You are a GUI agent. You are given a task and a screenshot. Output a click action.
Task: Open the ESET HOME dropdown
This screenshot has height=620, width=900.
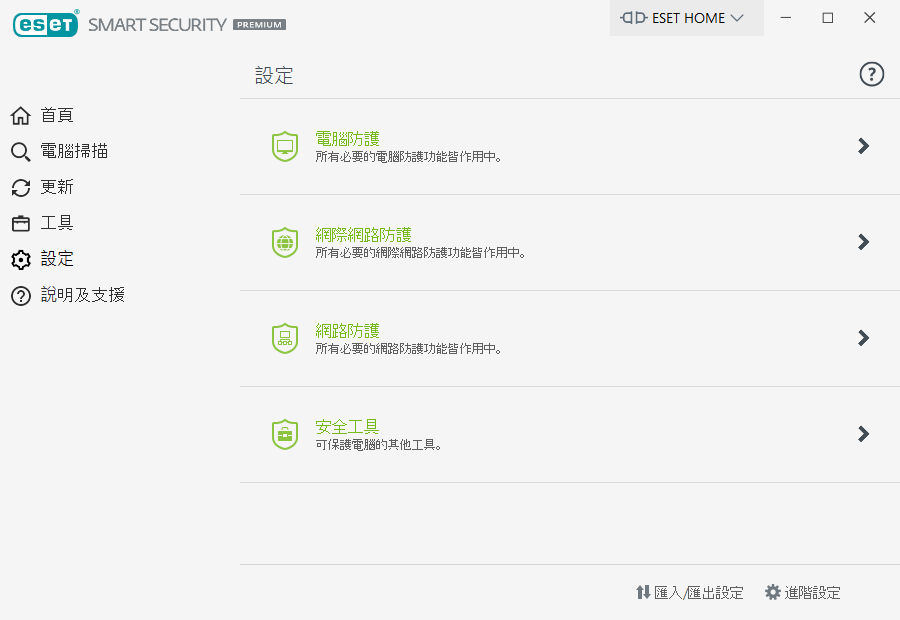pos(686,18)
